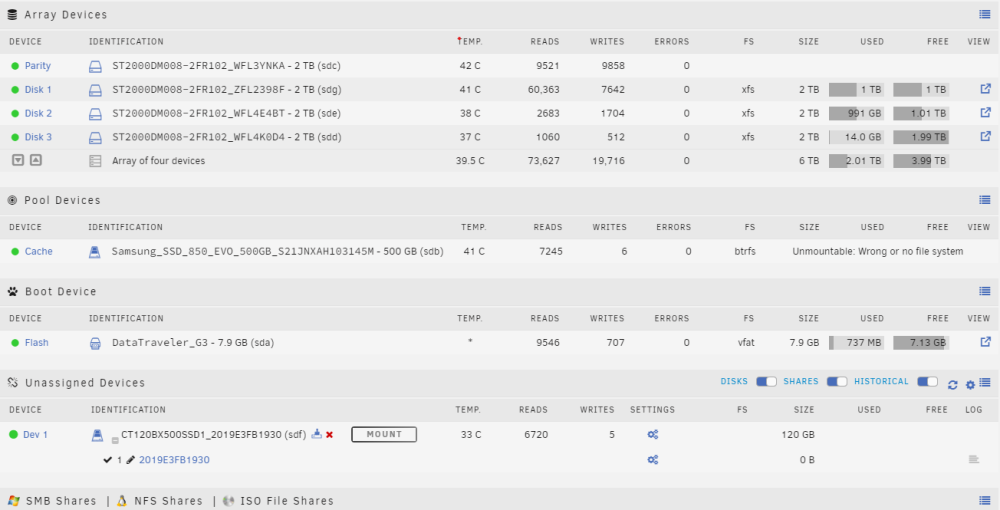Open the Parity device link
Screen dimensions: 1000x510
coord(38,66)
